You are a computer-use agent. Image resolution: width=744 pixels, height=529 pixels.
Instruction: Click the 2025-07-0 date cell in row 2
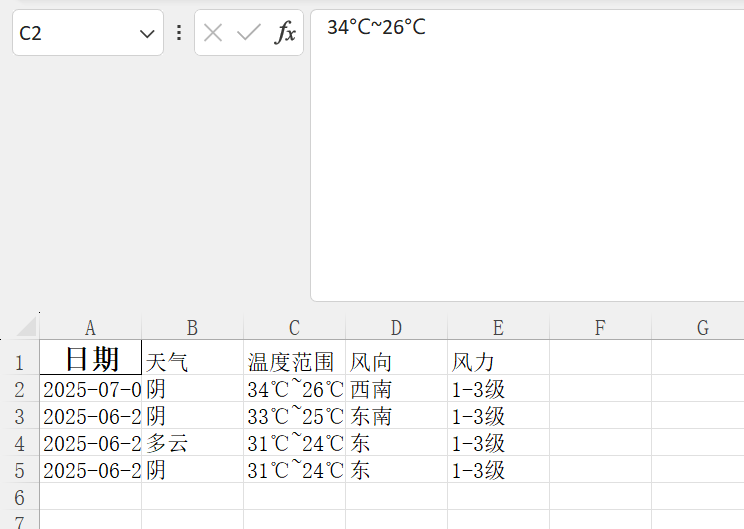click(91, 389)
